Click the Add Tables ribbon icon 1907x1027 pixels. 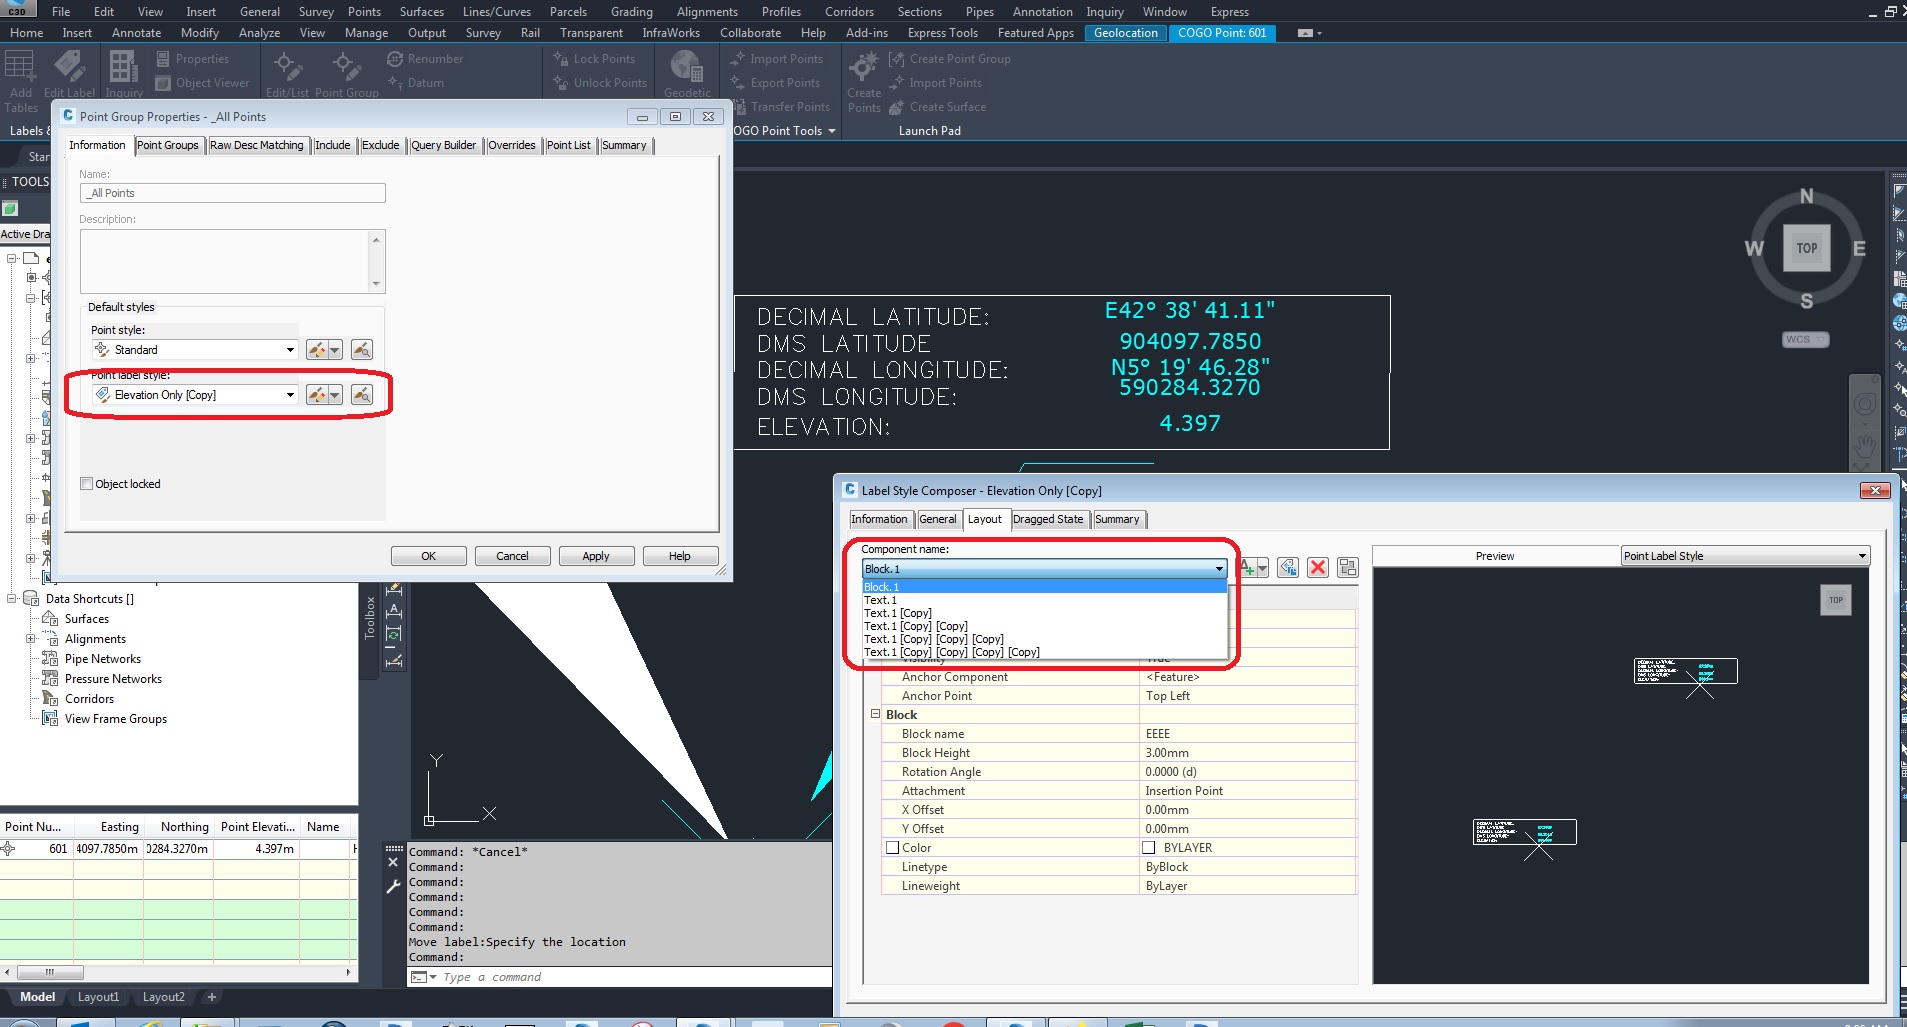point(20,66)
